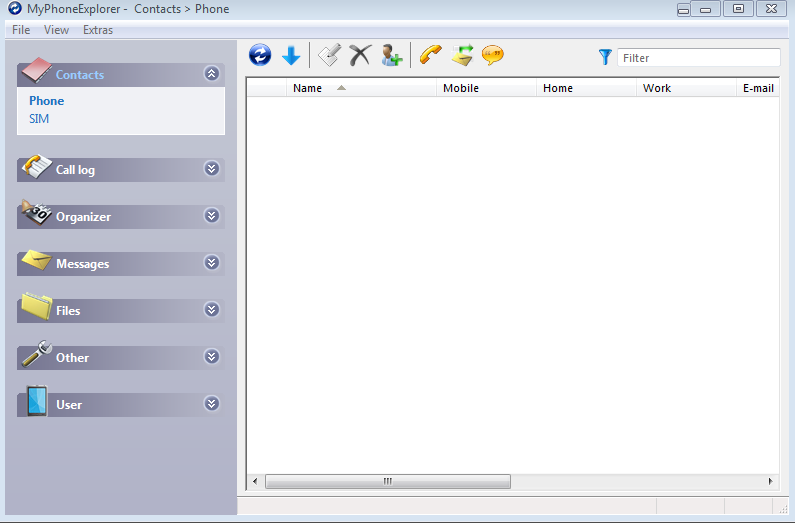Click the Other panel header label
This screenshot has width=795, height=523.
[73, 358]
